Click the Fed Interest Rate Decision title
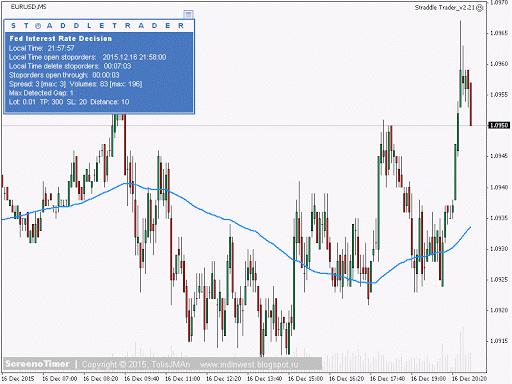 click(x=61, y=39)
